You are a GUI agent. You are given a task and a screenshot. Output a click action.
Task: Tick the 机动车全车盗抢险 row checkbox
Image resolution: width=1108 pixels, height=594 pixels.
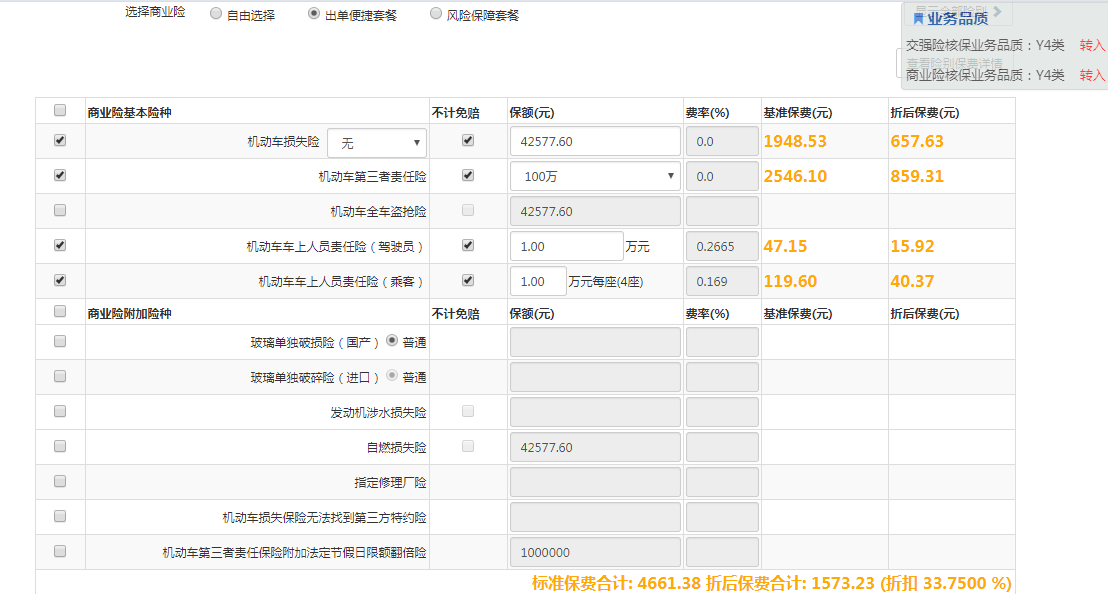coord(60,211)
